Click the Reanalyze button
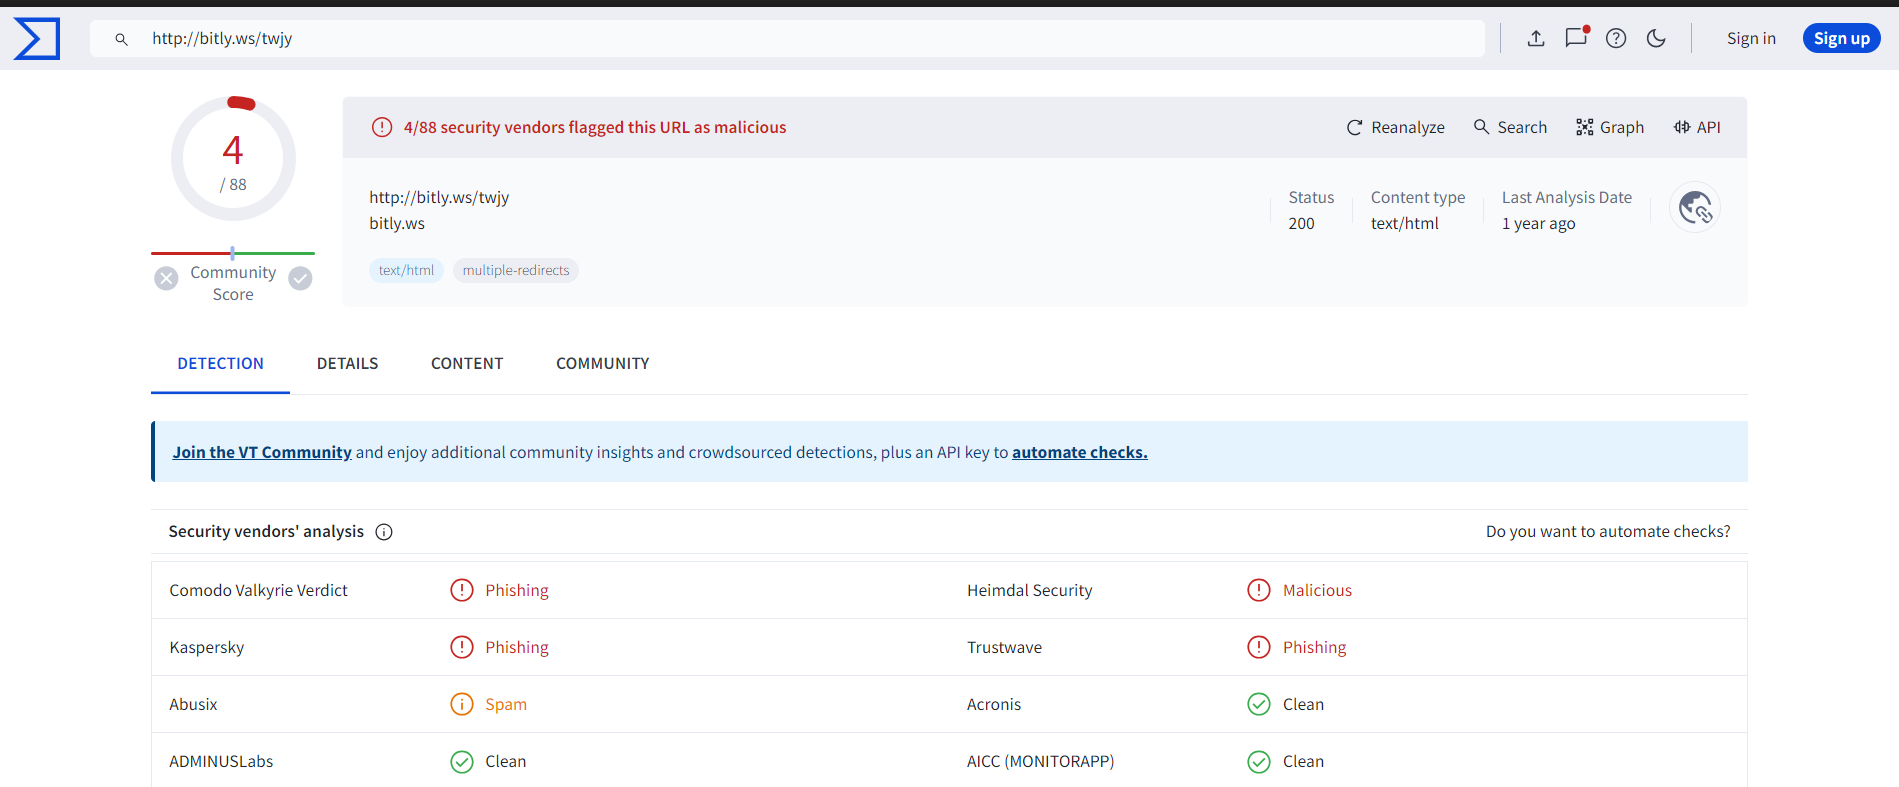 pyautogui.click(x=1395, y=127)
